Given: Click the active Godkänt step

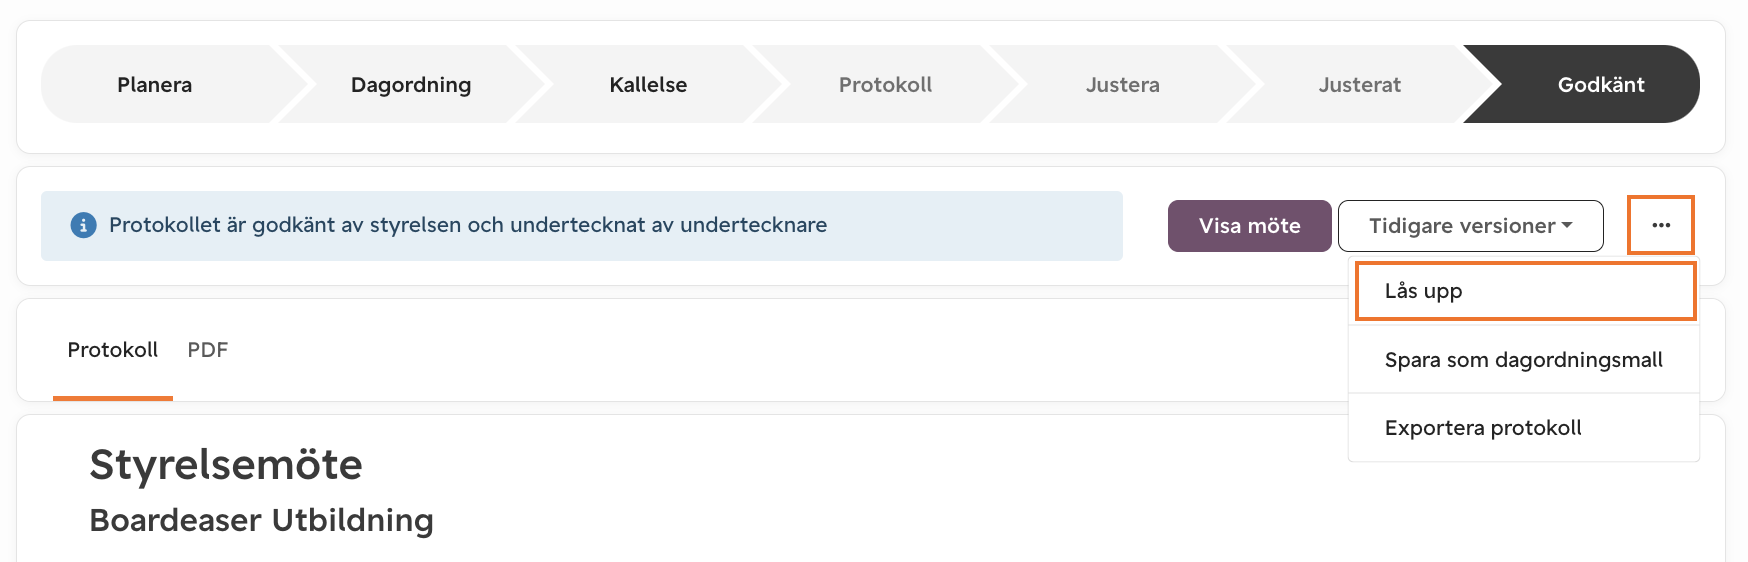Looking at the screenshot, I should coord(1601,84).
